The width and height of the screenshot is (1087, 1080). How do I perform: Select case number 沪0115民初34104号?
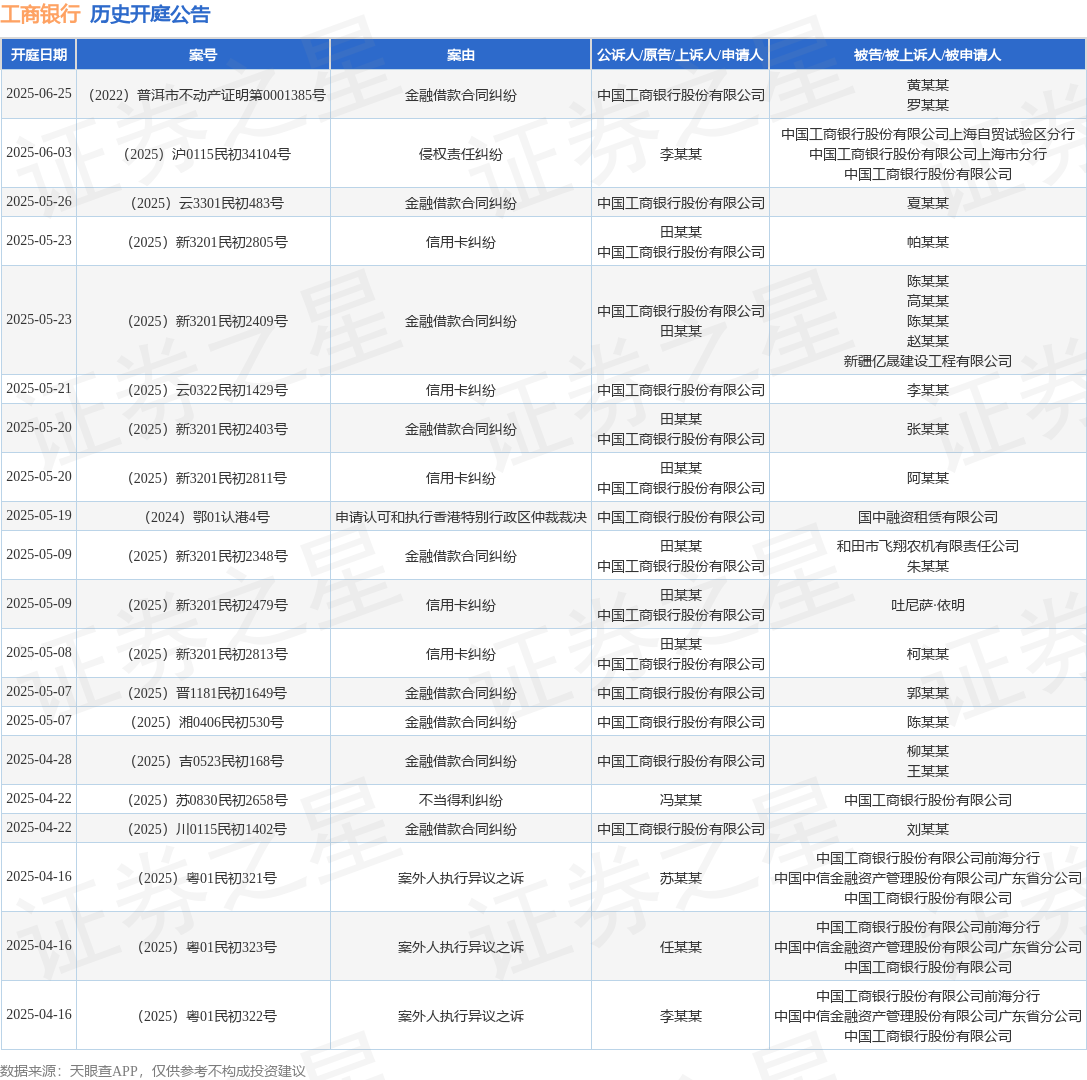tap(207, 154)
